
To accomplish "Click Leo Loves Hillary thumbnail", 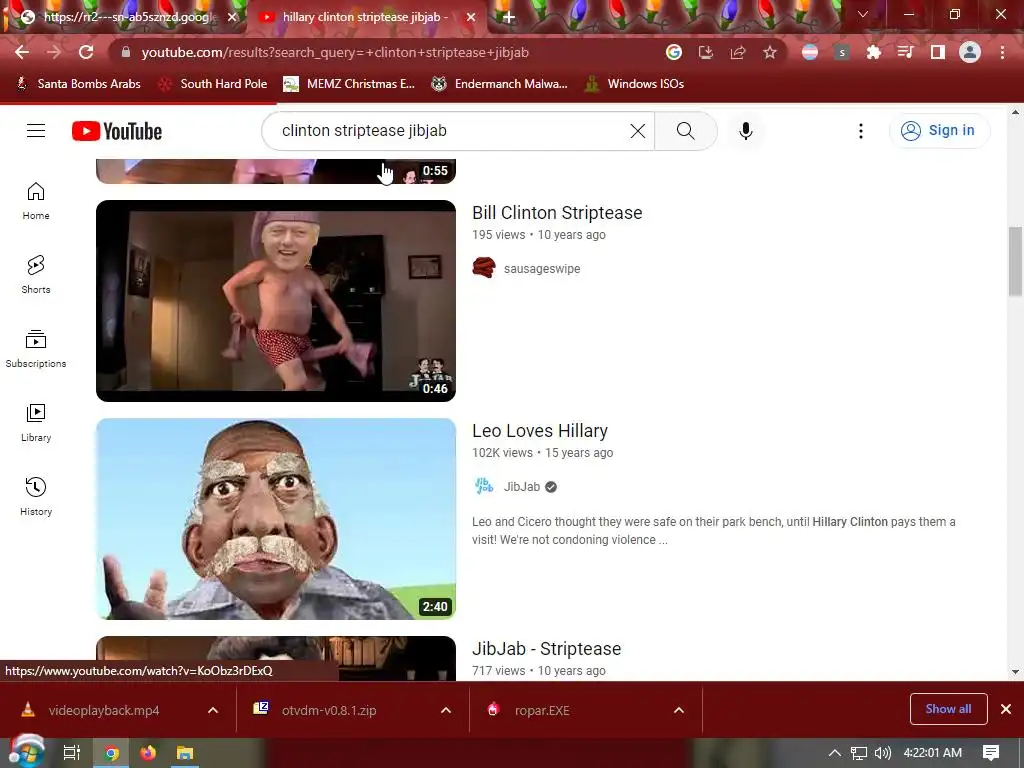I will point(276,519).
